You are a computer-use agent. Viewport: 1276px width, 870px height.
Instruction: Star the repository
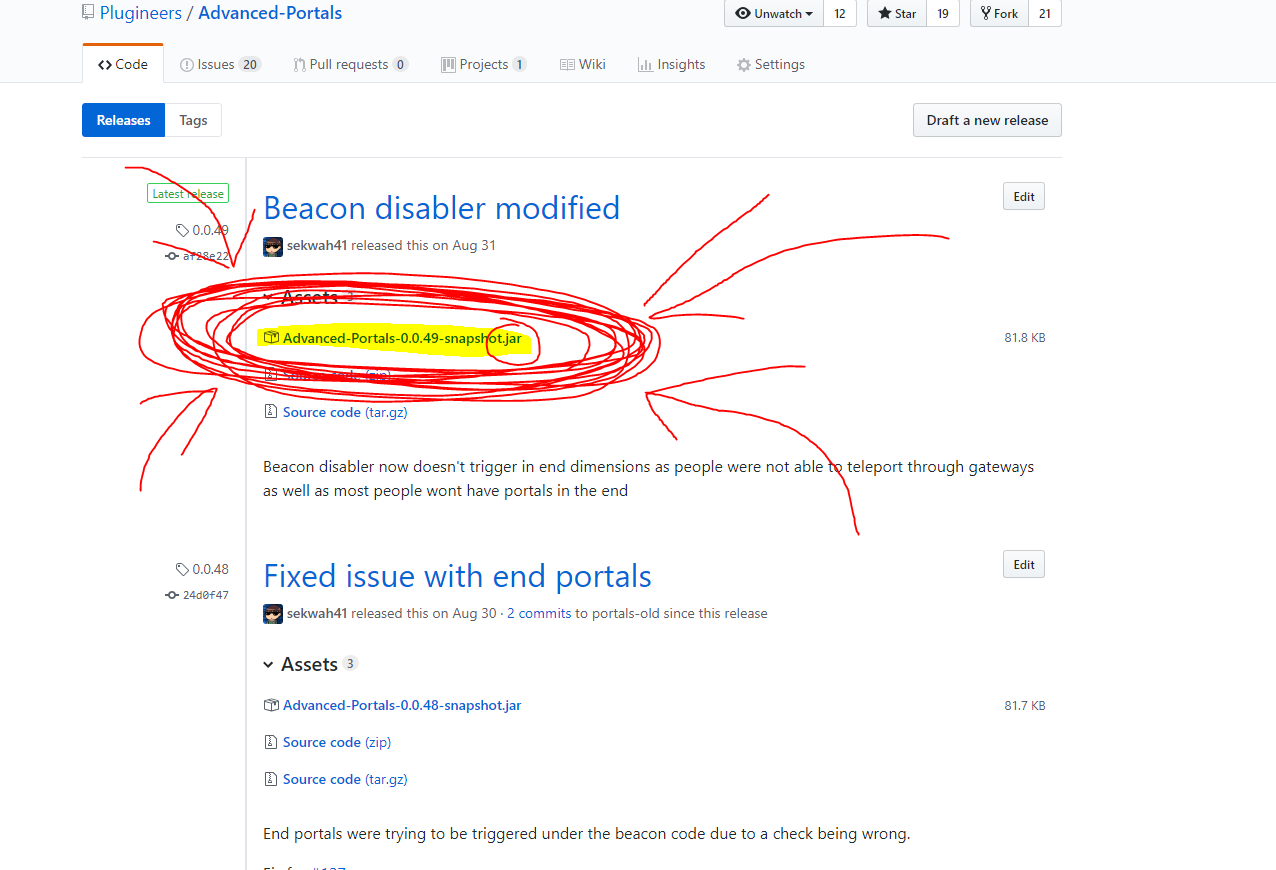[897, 13]
